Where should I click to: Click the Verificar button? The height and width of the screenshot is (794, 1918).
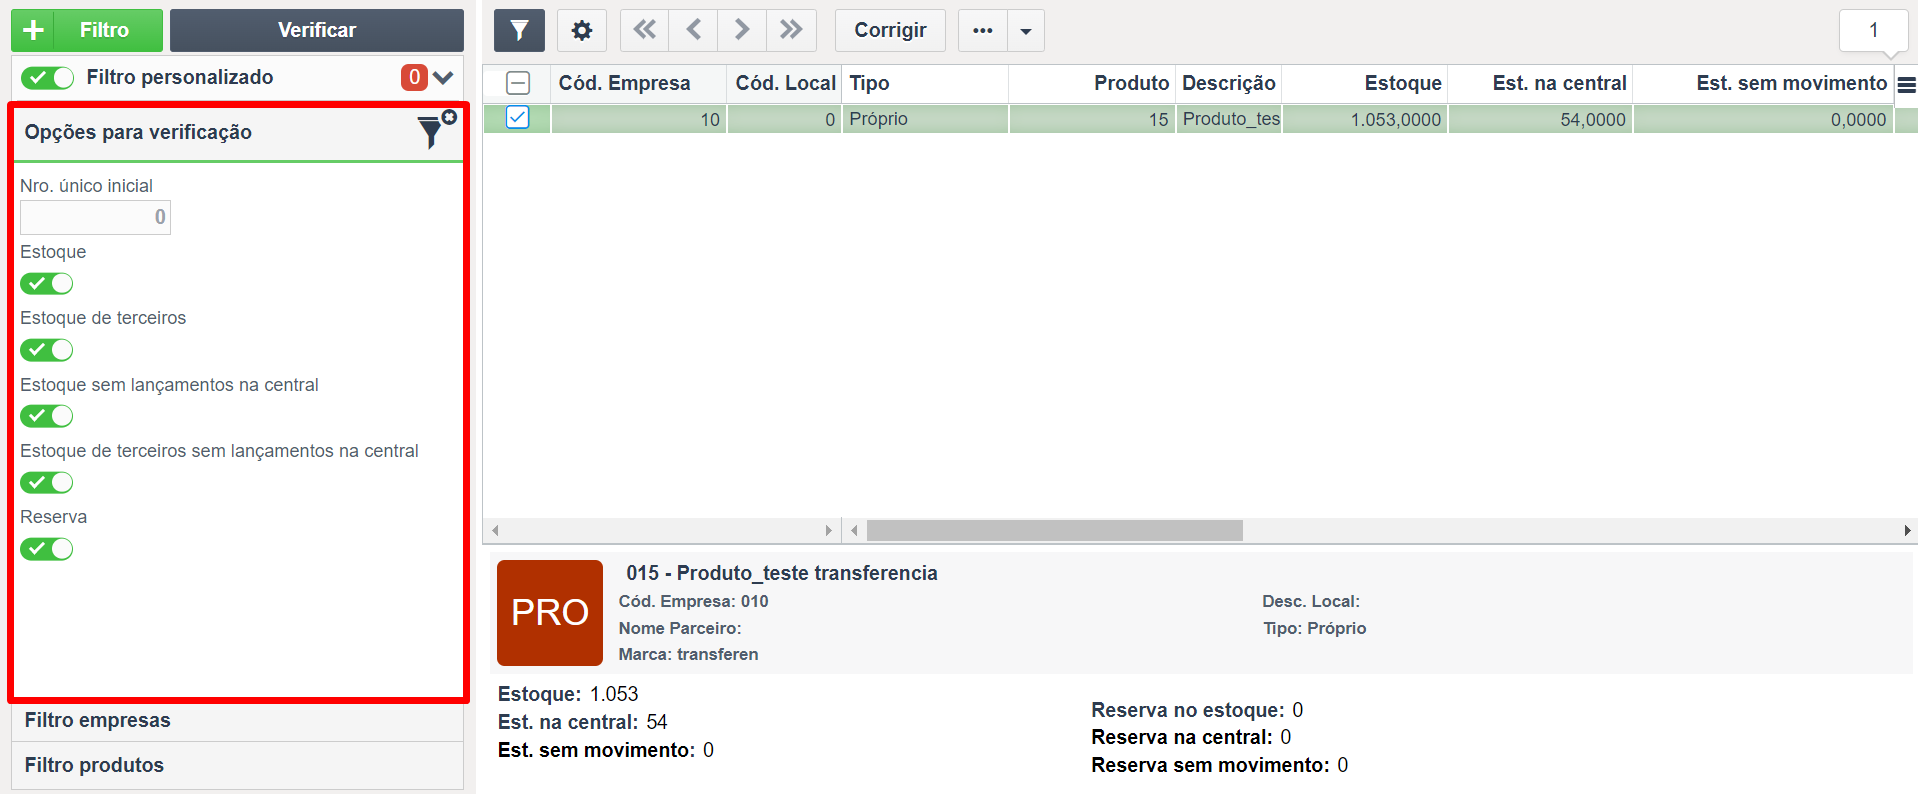click(x=316, y=30)
